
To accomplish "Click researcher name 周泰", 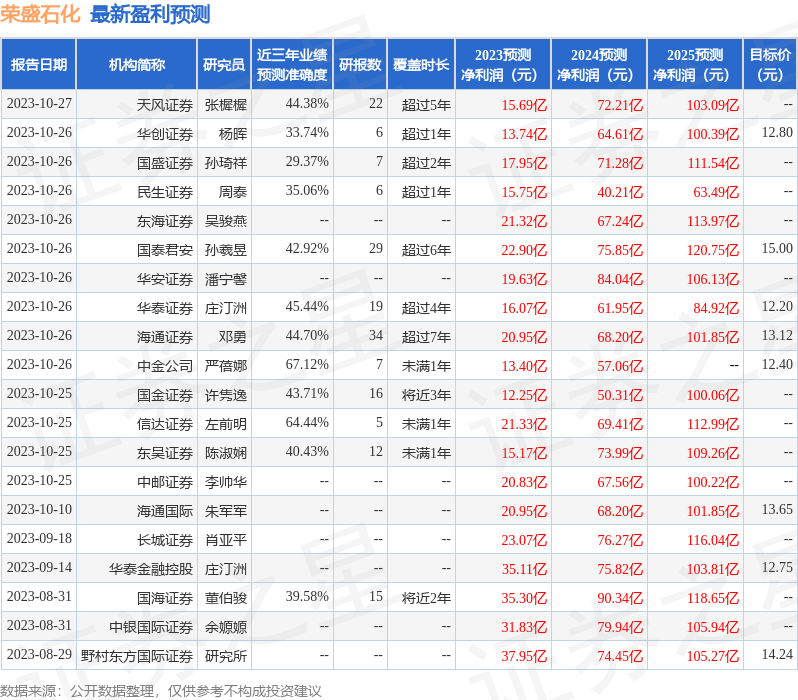I will point(233,192).
